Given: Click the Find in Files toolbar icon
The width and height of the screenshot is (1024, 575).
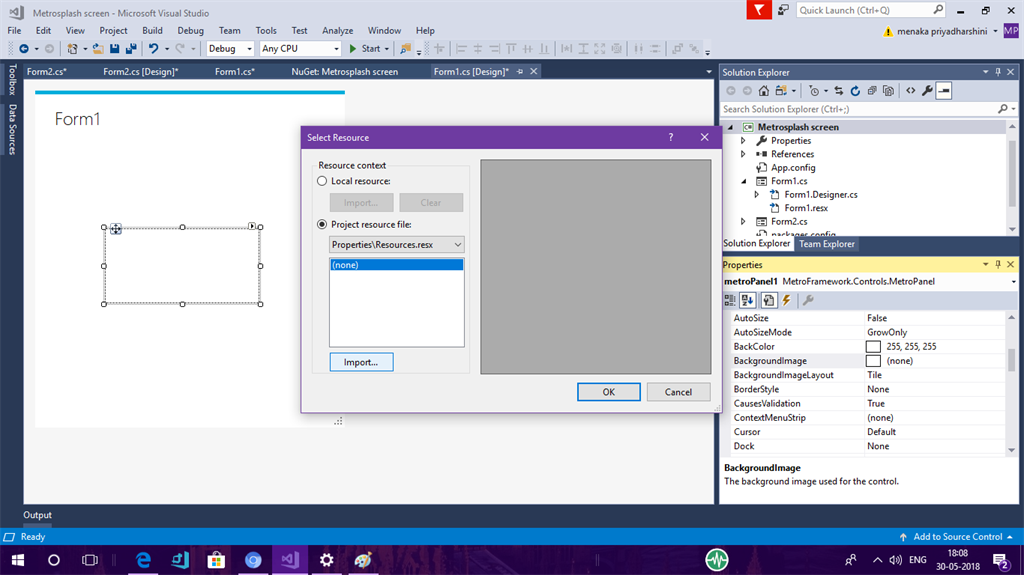Looking at the screenshot, I should tap(406, 48).
